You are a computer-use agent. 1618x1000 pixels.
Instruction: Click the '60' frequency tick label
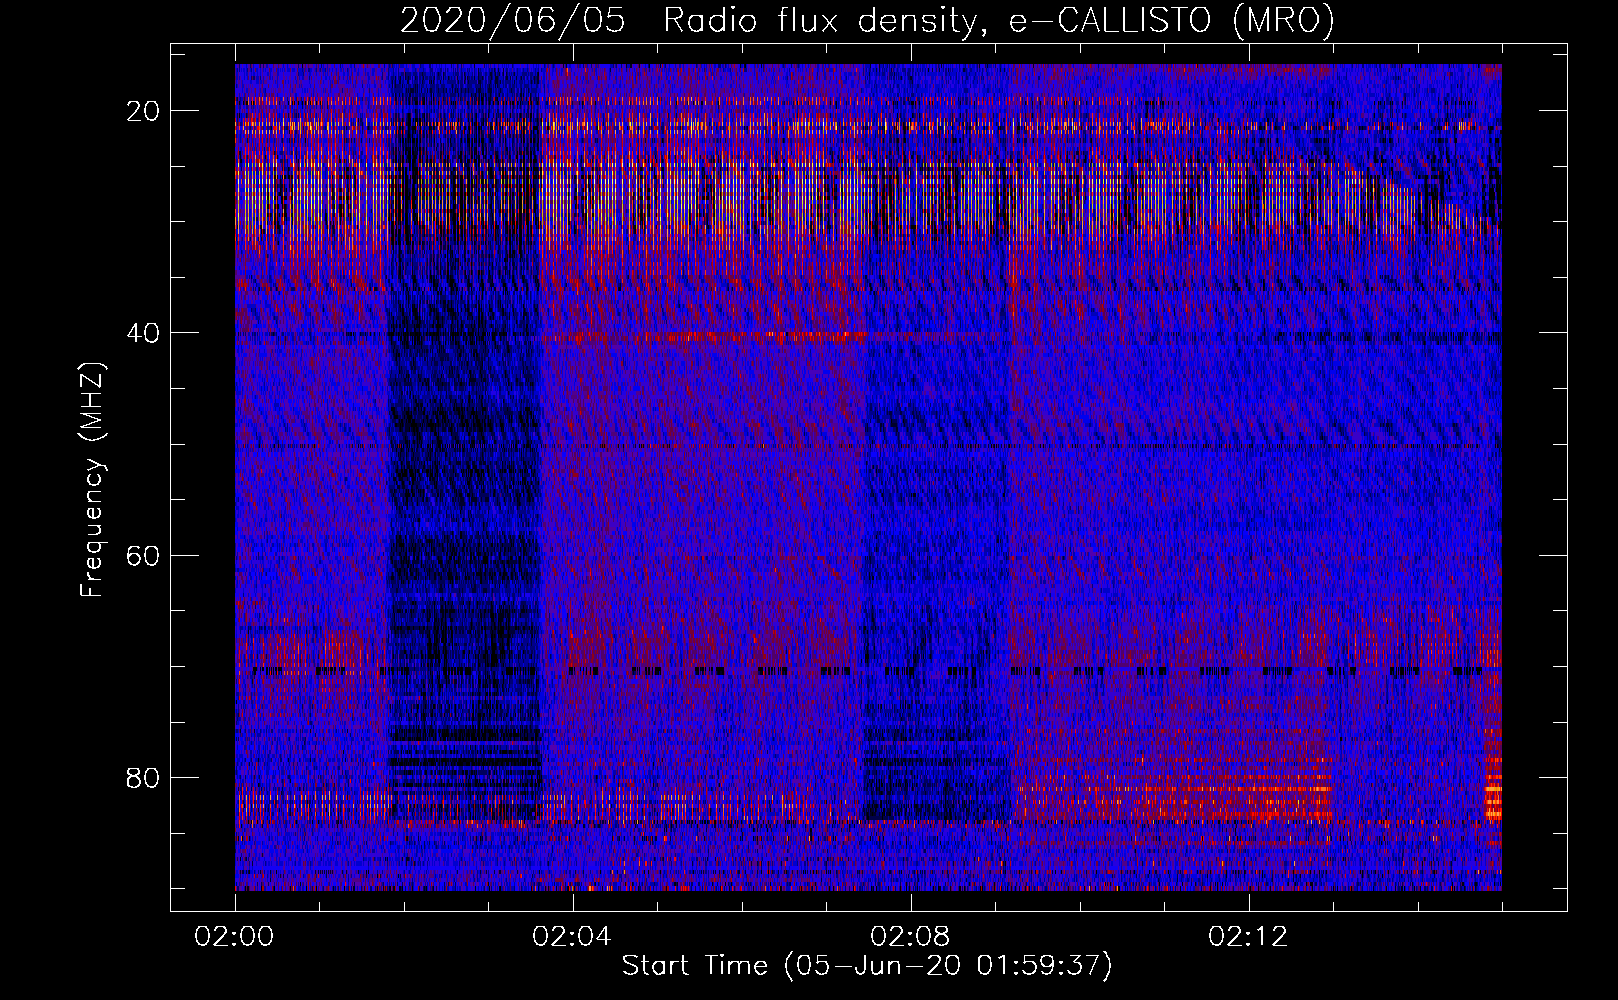click(x=143, y=555)
